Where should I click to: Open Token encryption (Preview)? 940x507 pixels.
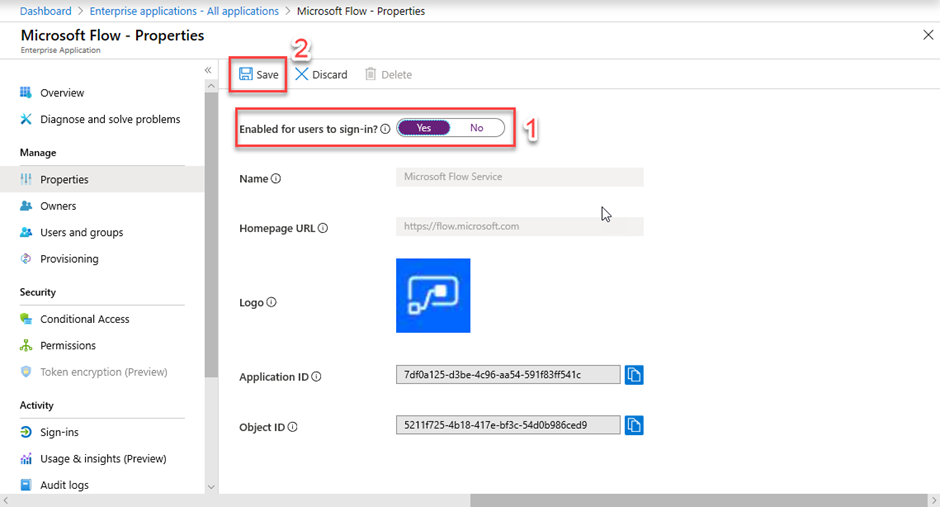tap(102, 372)
